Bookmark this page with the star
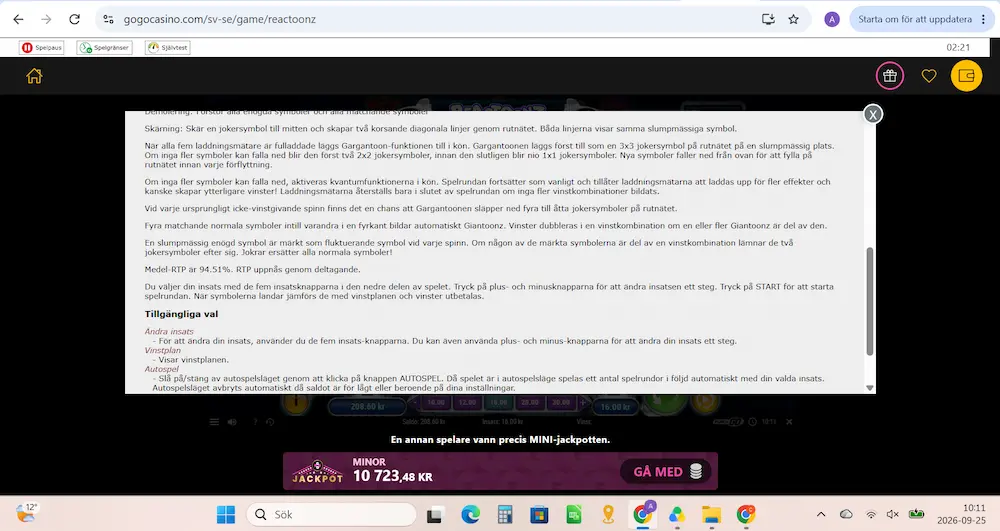Viewport: 1000px width, 531px height. [793, 19]
